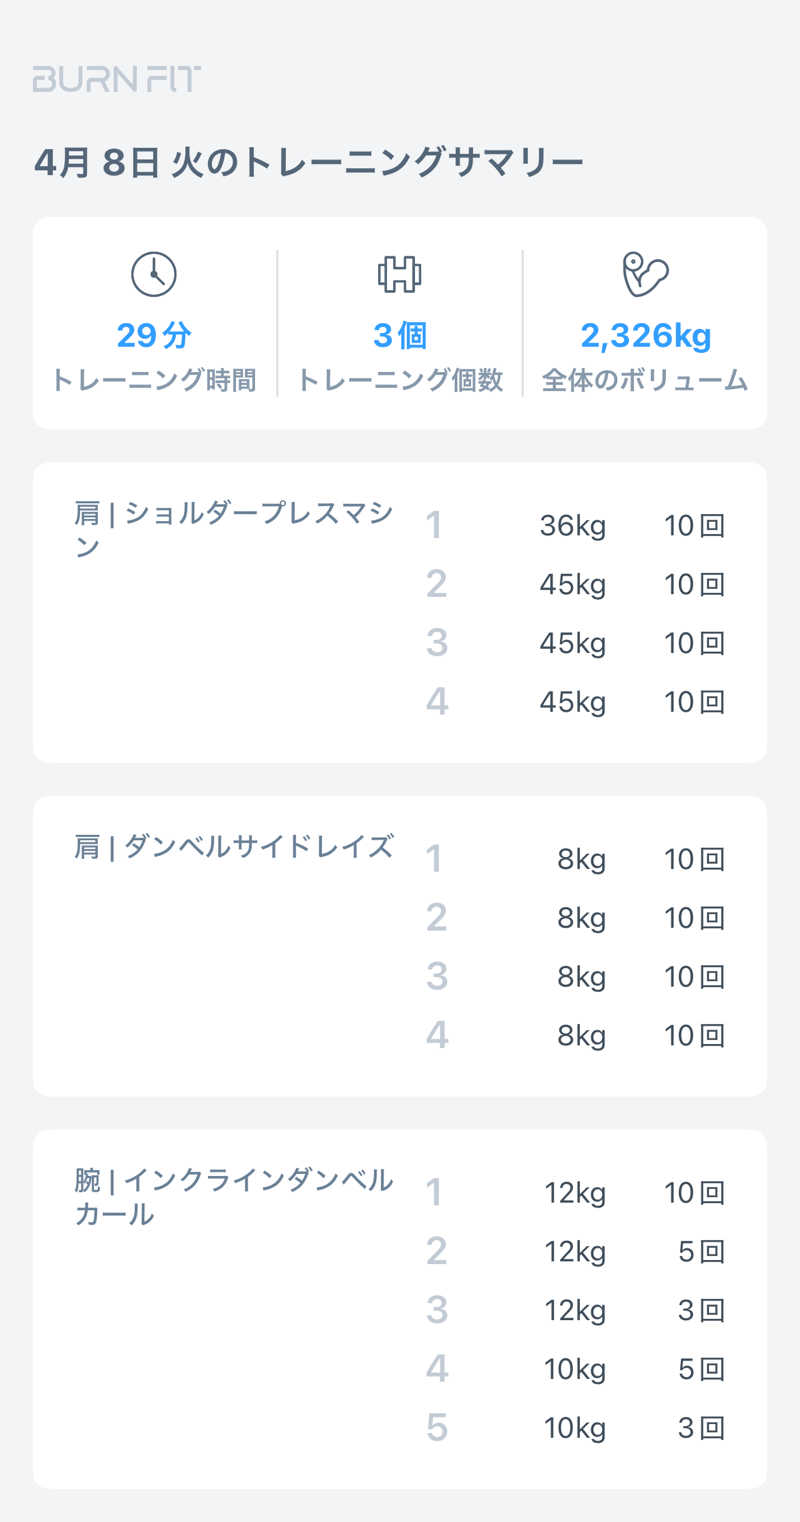
Task: Click set number 4 of shoulder press
Action: [x=436, y=702]
